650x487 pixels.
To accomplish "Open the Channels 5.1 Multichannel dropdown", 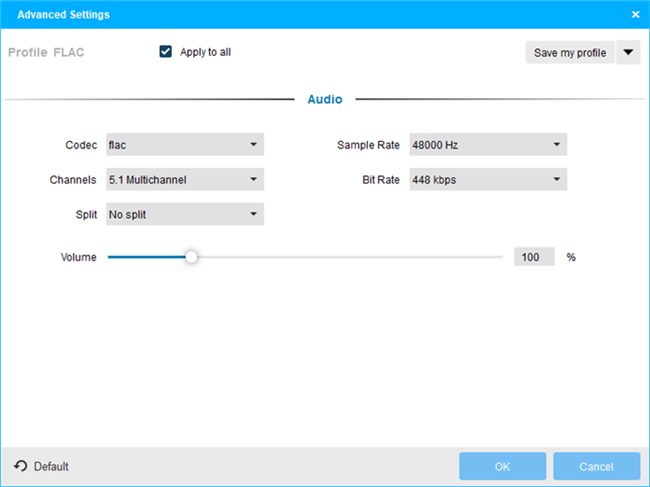I will click(184, 180).
